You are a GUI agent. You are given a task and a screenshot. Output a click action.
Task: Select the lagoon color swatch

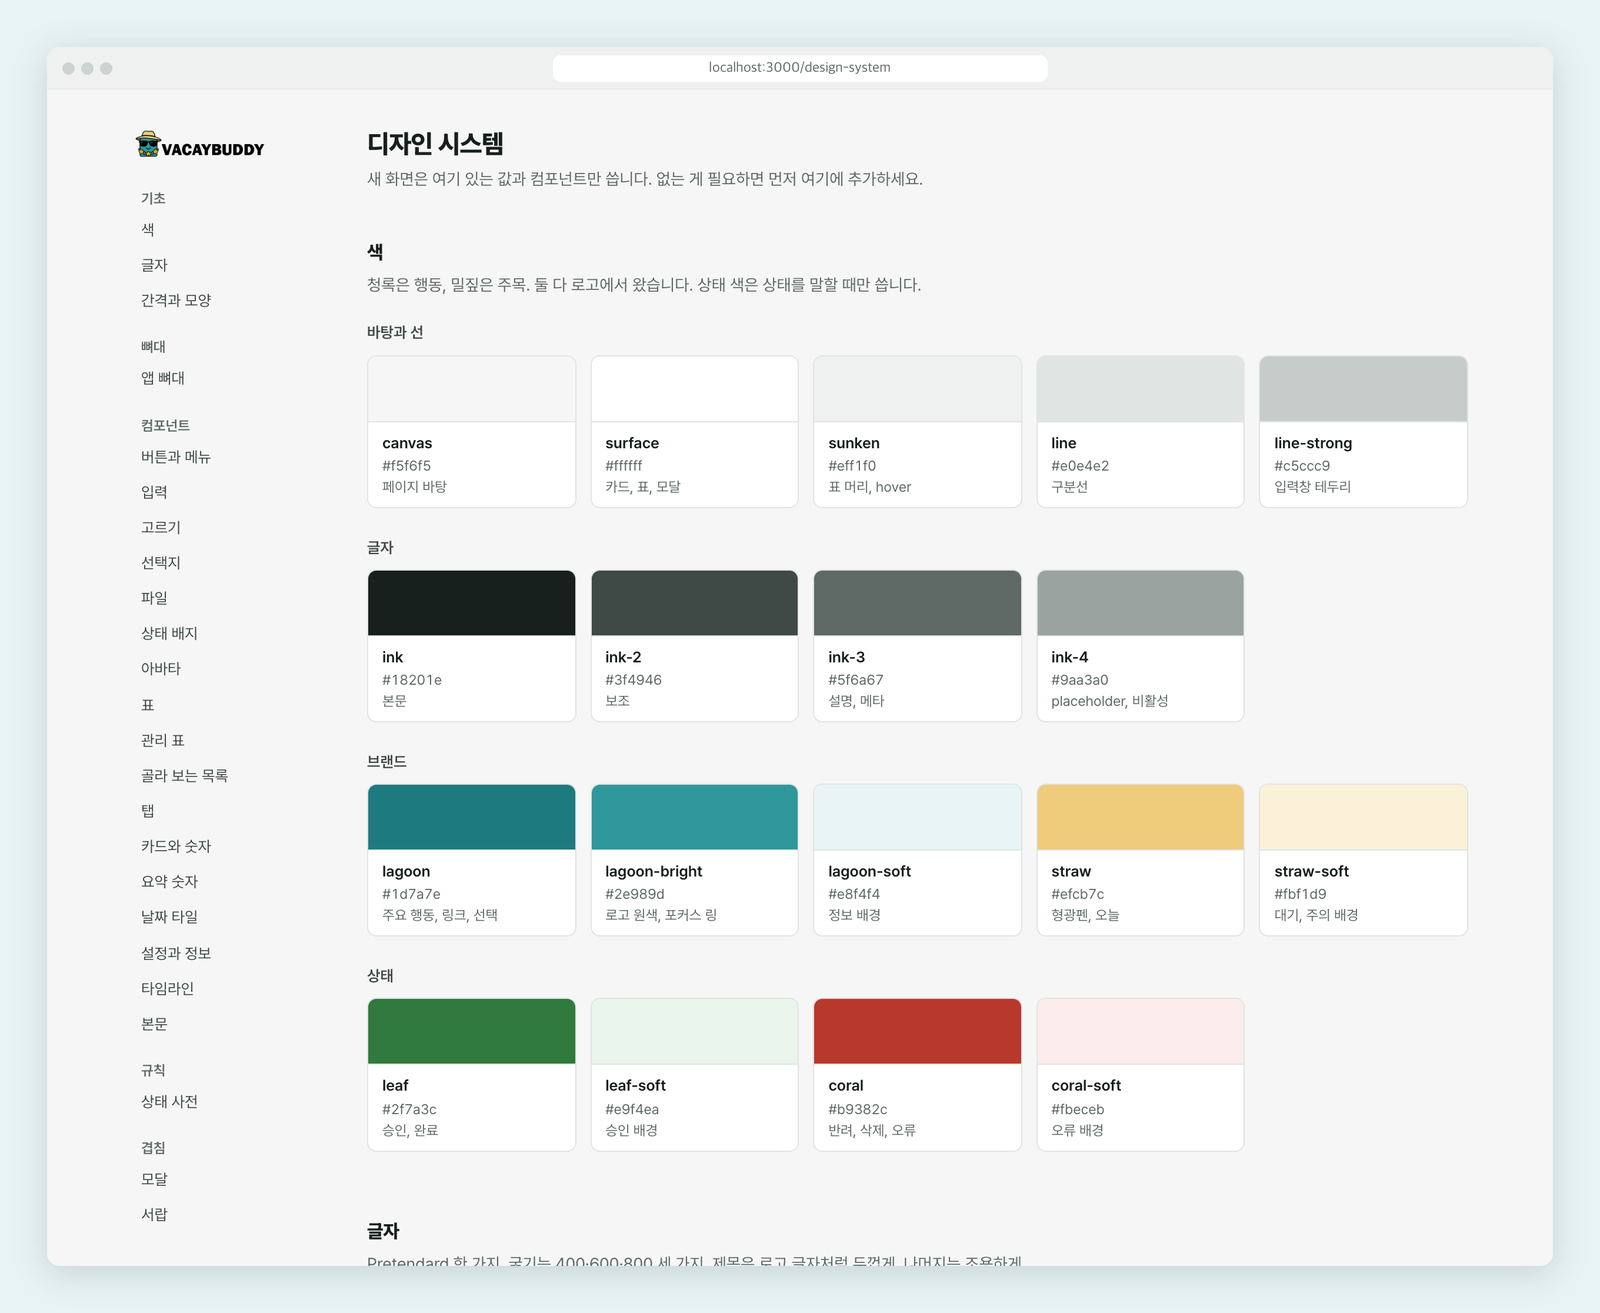[472, 817]
